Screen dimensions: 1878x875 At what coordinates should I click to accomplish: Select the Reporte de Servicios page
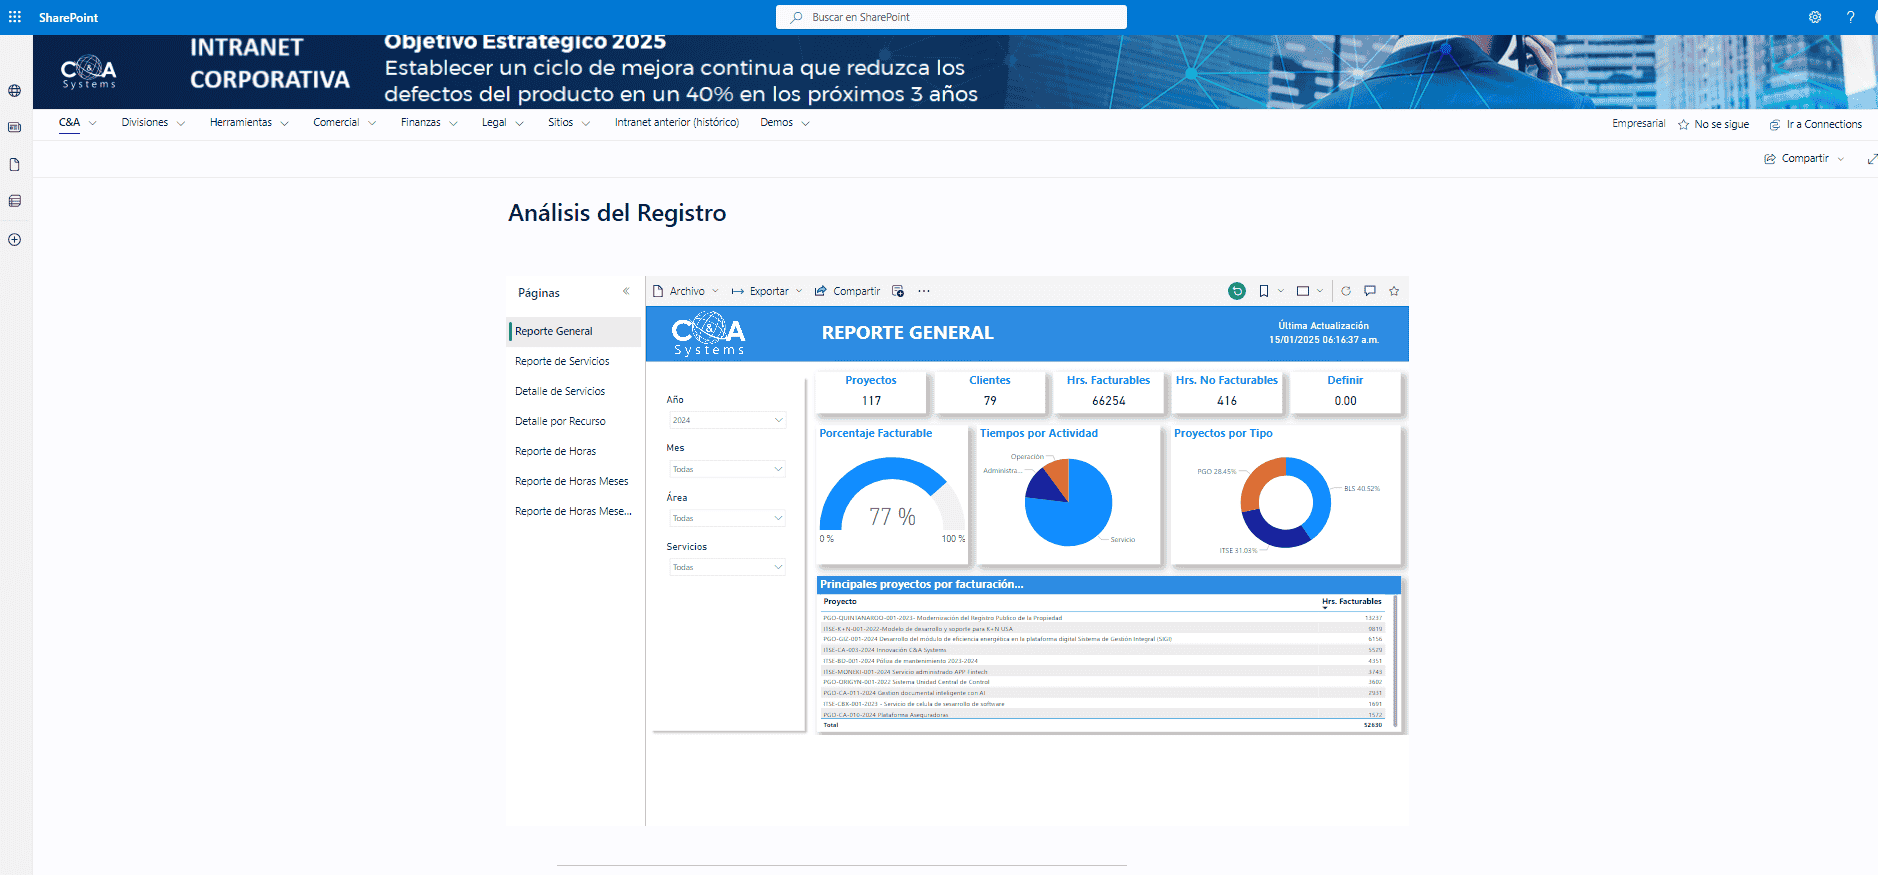pyautogui.click(x=574, y=361)
